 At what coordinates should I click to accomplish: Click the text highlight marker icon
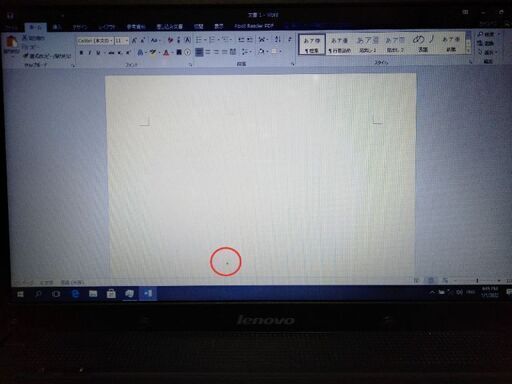tap(153, 52)
